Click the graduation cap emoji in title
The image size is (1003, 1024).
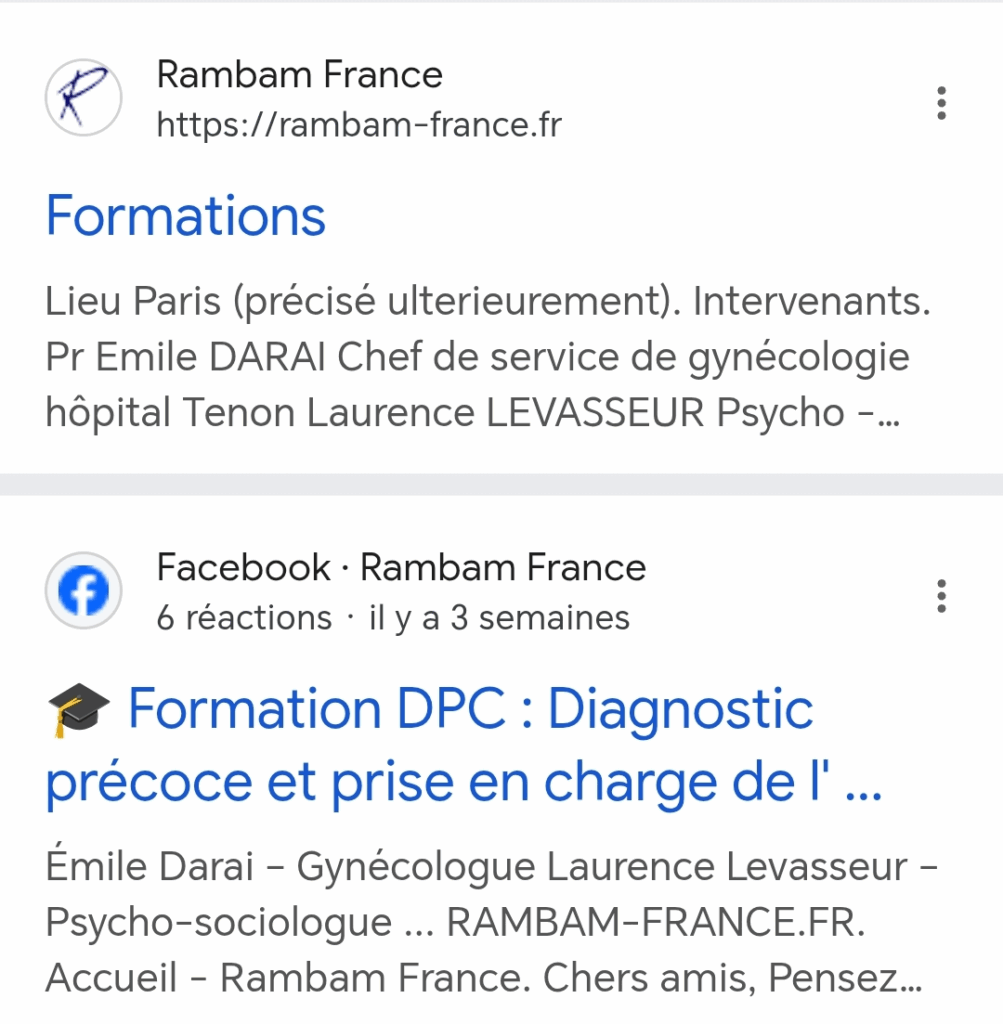click(72, 712)
